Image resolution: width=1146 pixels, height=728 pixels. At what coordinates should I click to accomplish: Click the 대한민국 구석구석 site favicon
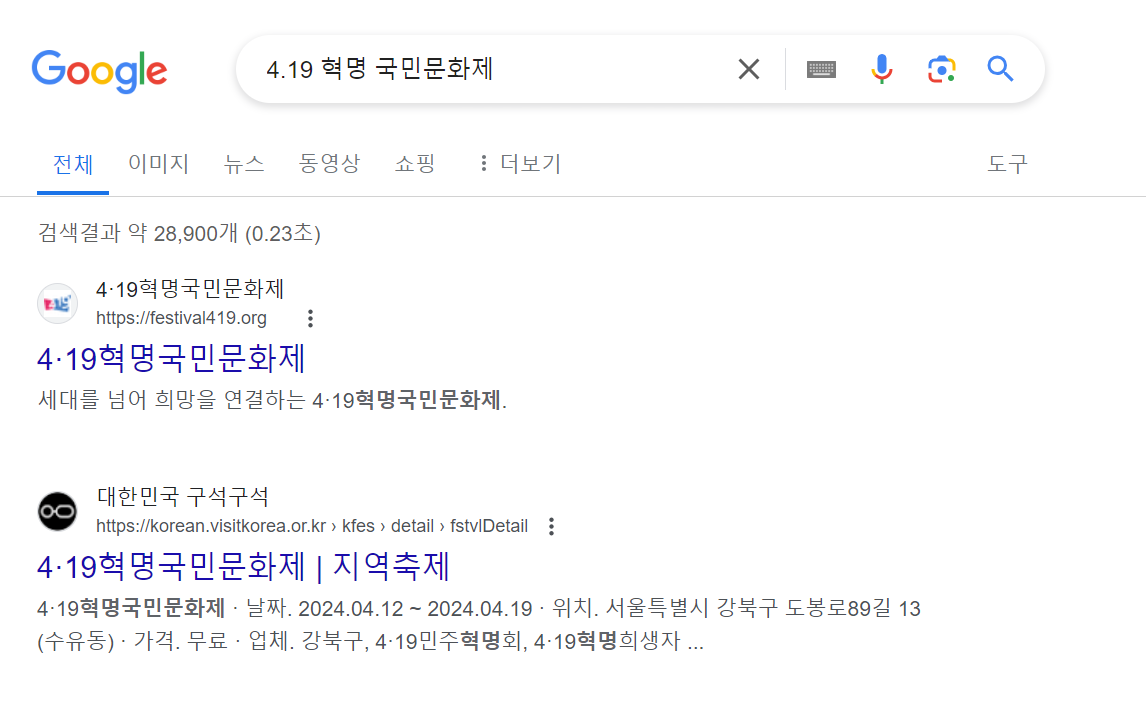57,512
